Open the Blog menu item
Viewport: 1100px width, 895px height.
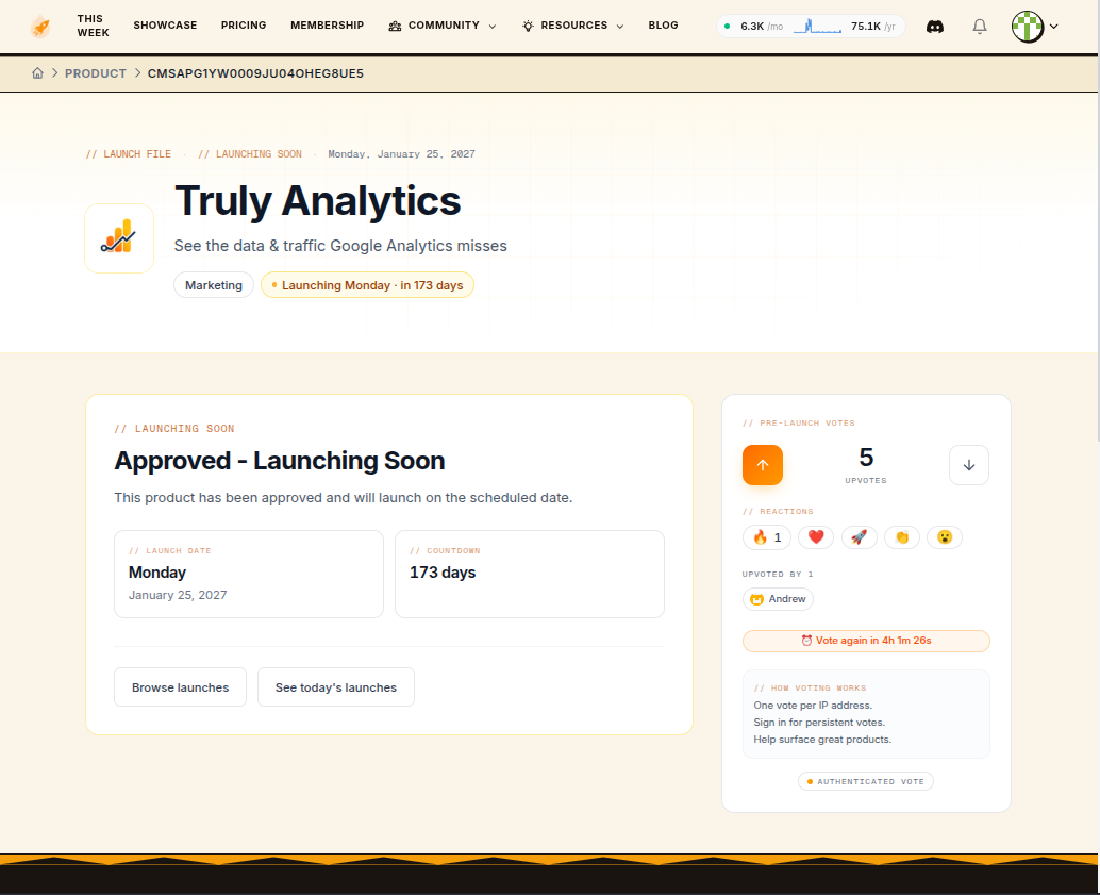coord(663,25)
